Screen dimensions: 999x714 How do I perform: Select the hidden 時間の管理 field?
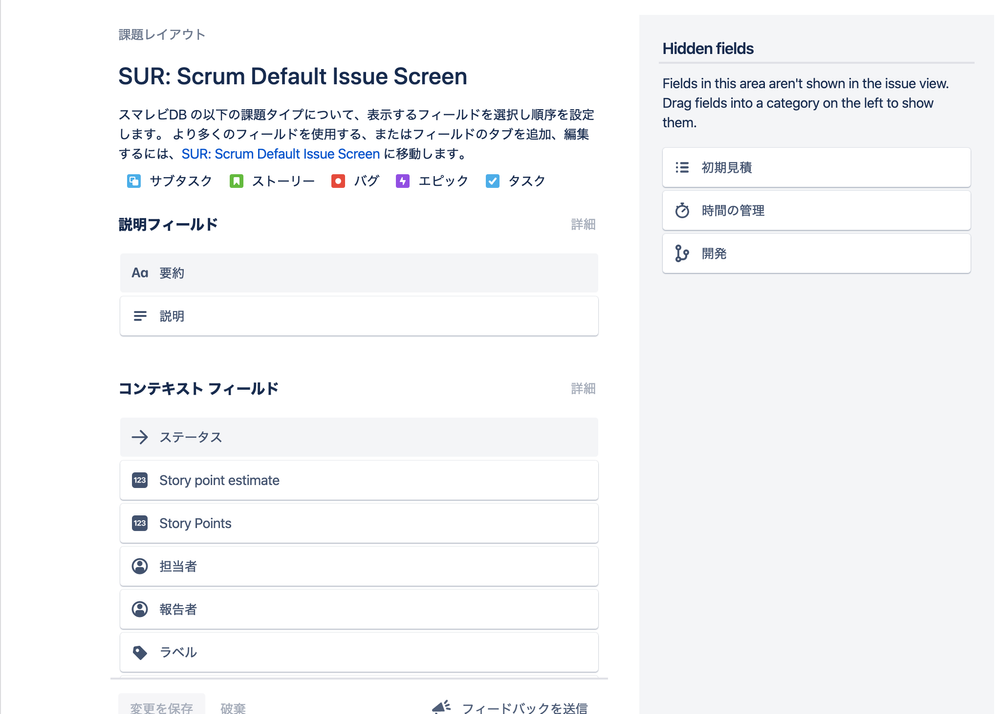tap(816, 210)
